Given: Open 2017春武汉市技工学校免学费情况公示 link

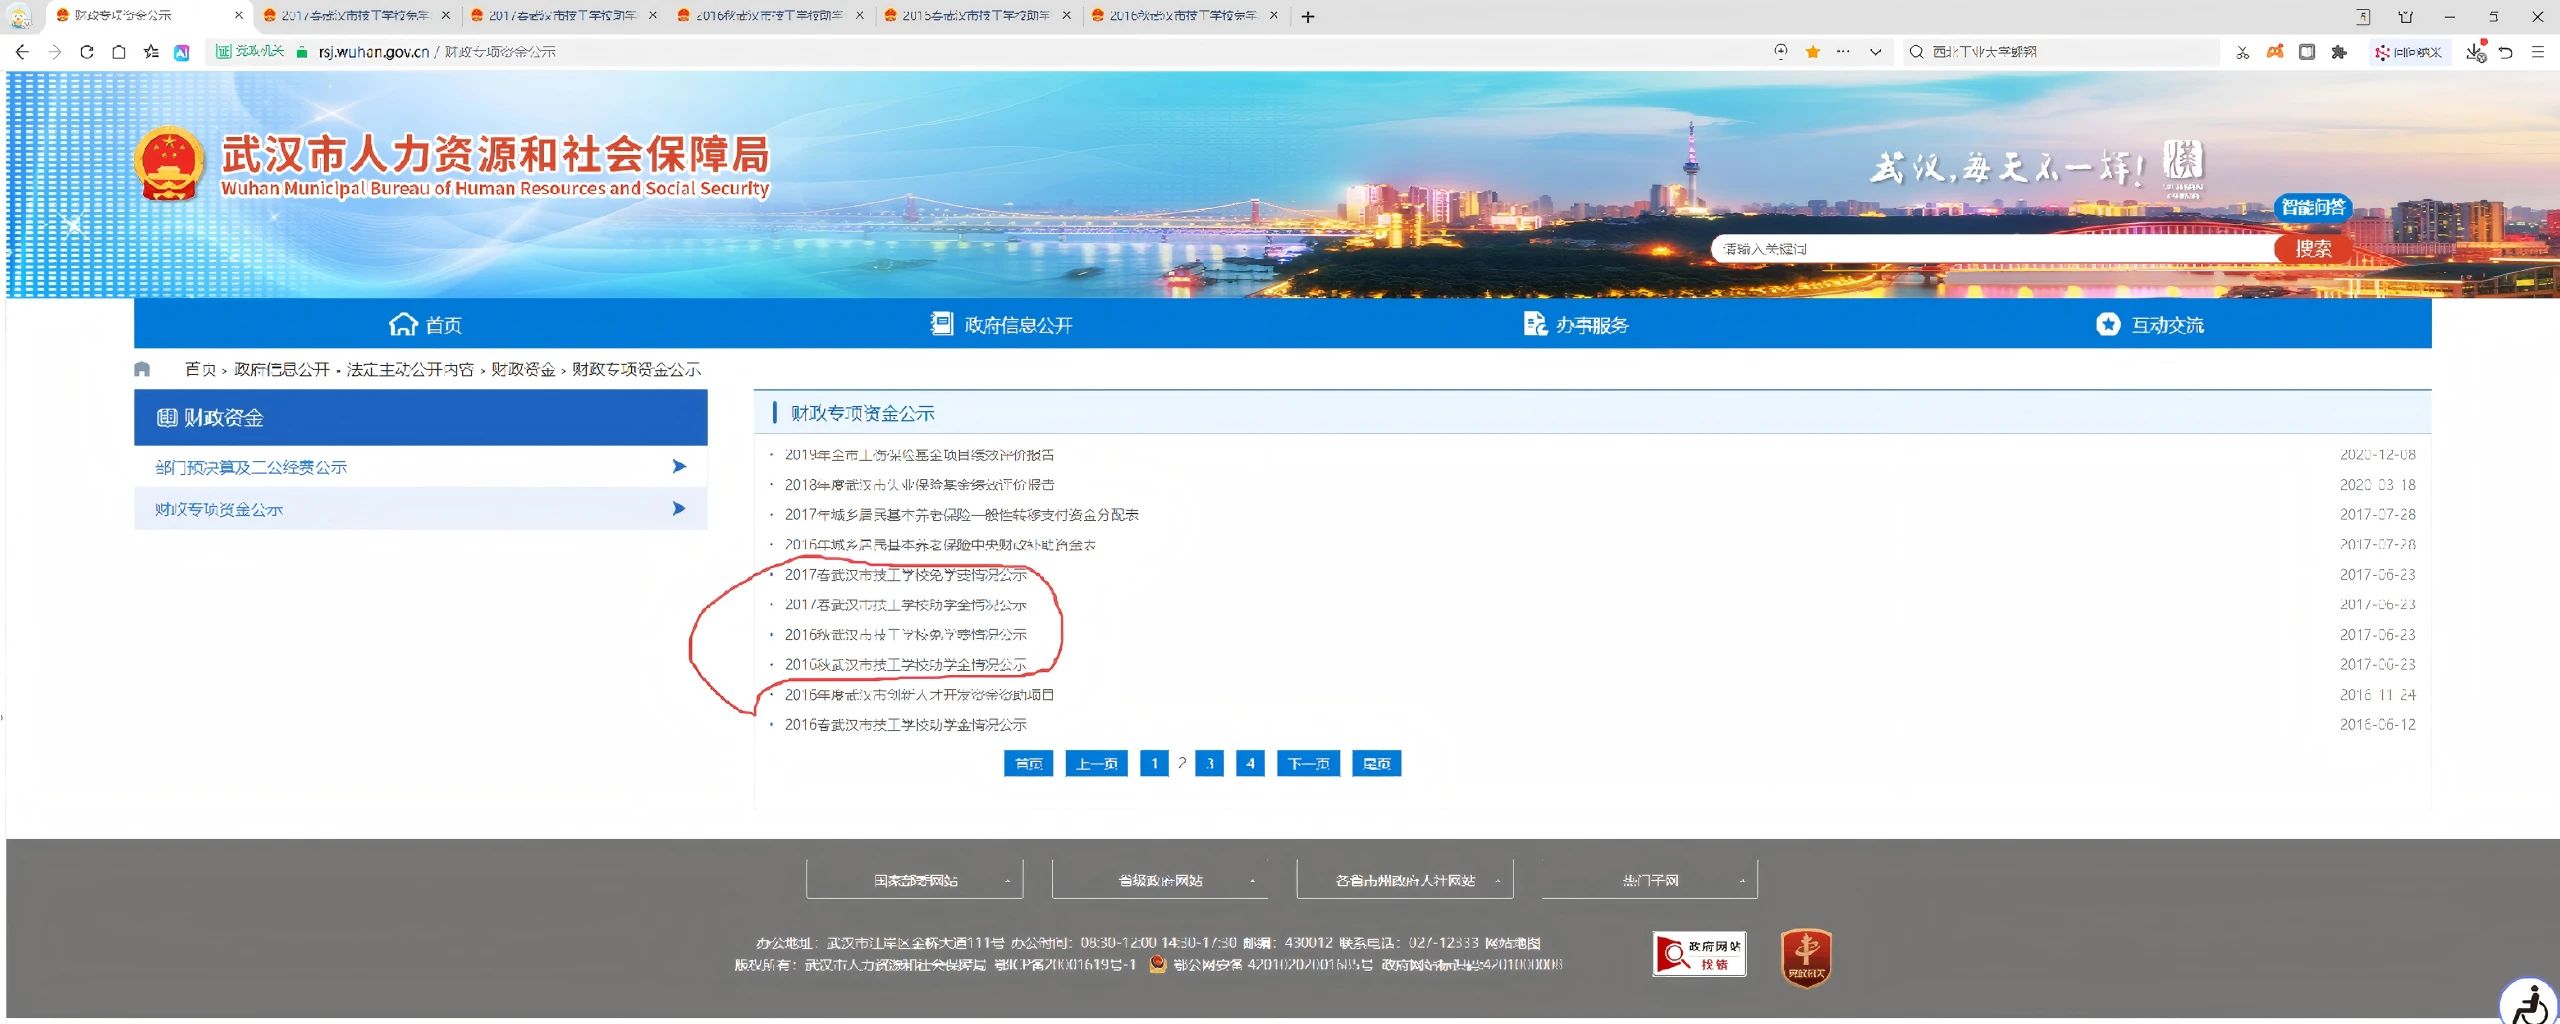Looking at the screenshot, I should (905, 575).
